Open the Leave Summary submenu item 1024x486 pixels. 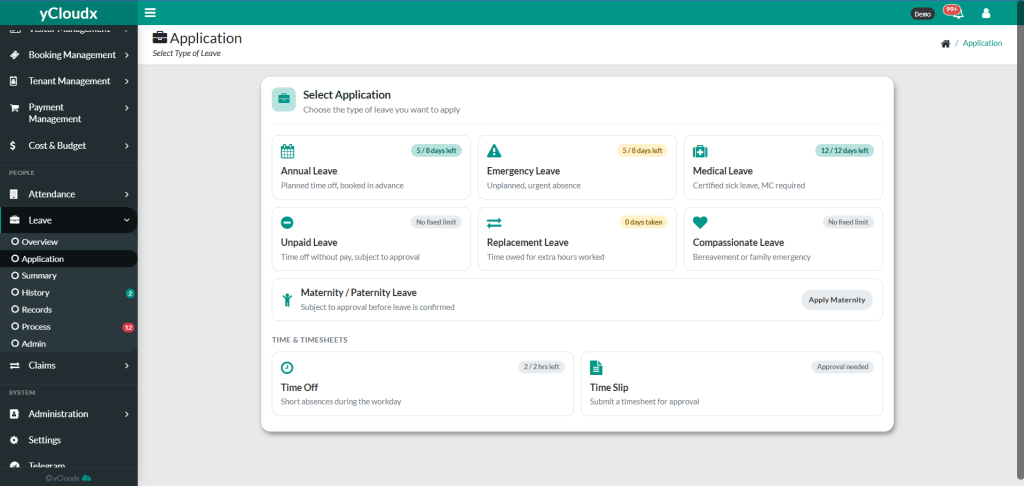69,276
